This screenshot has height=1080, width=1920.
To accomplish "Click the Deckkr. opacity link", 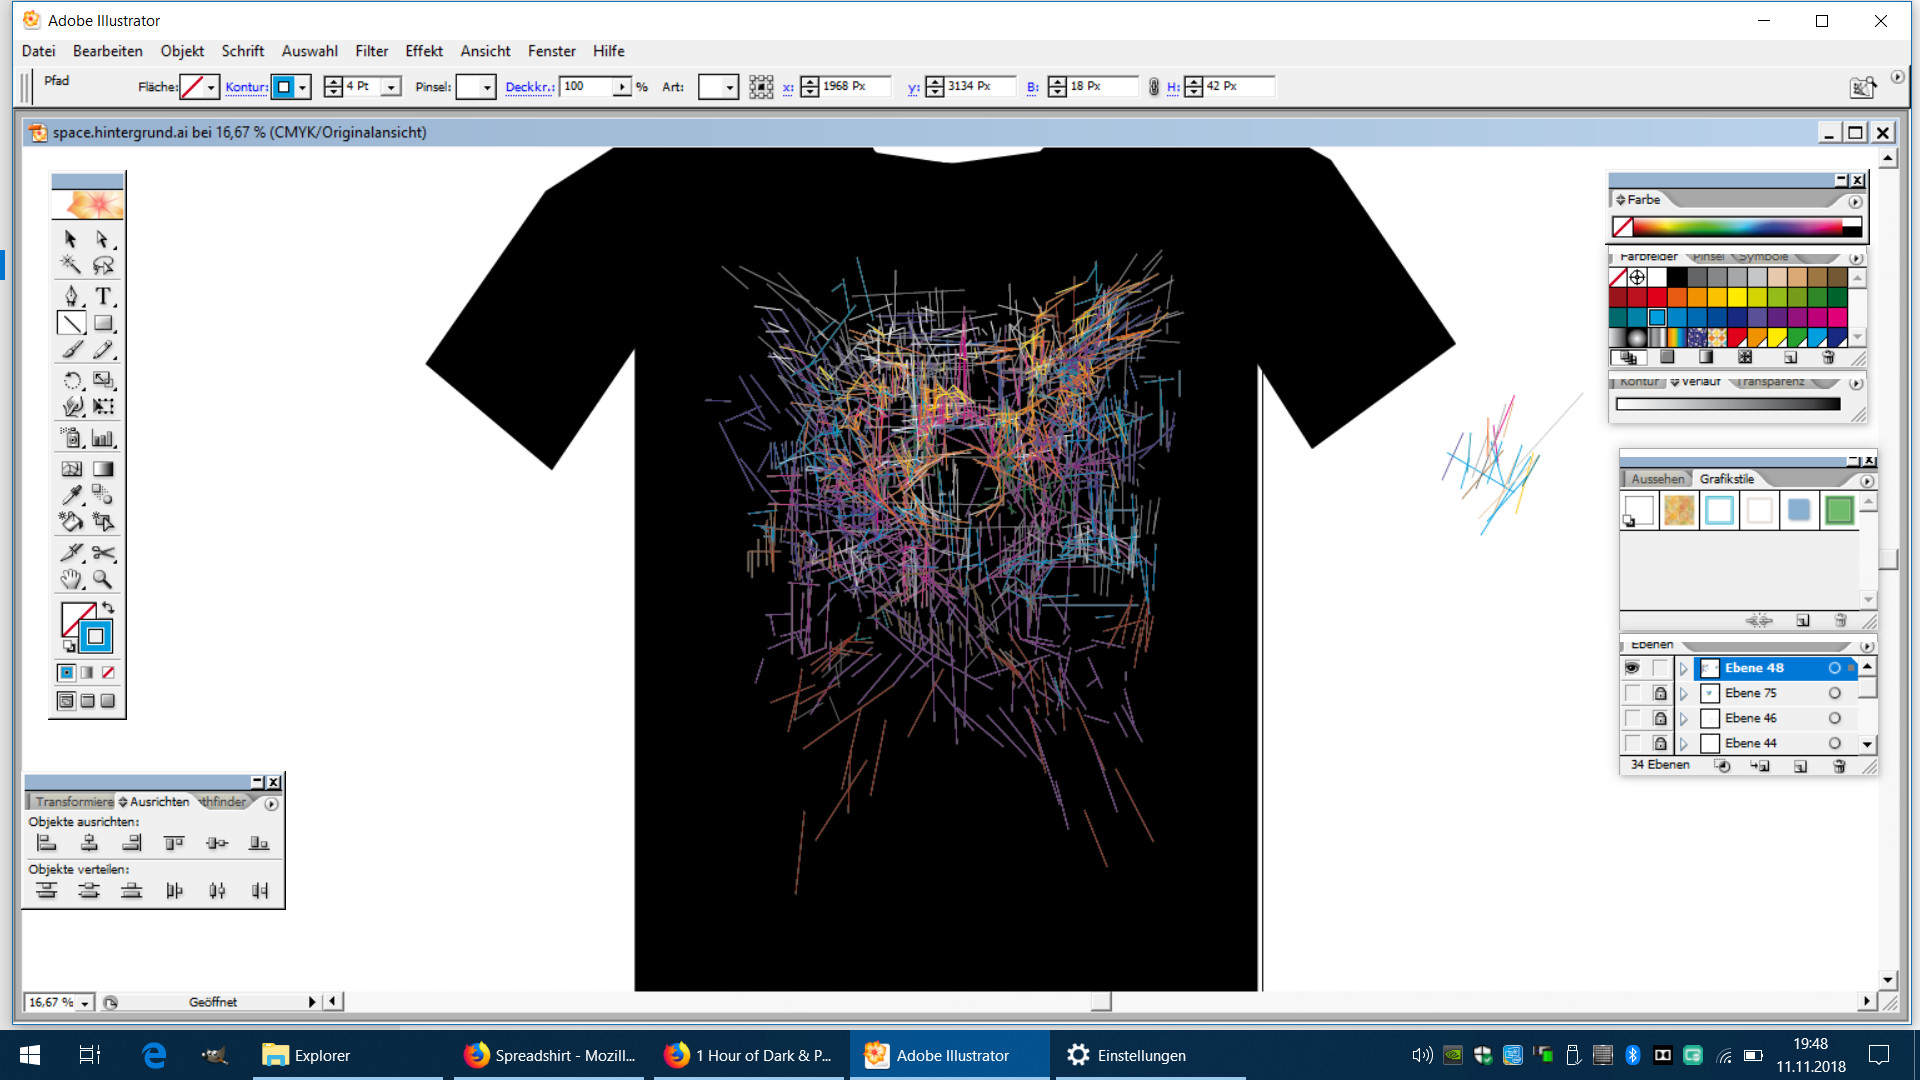I will tap(529, 87).
